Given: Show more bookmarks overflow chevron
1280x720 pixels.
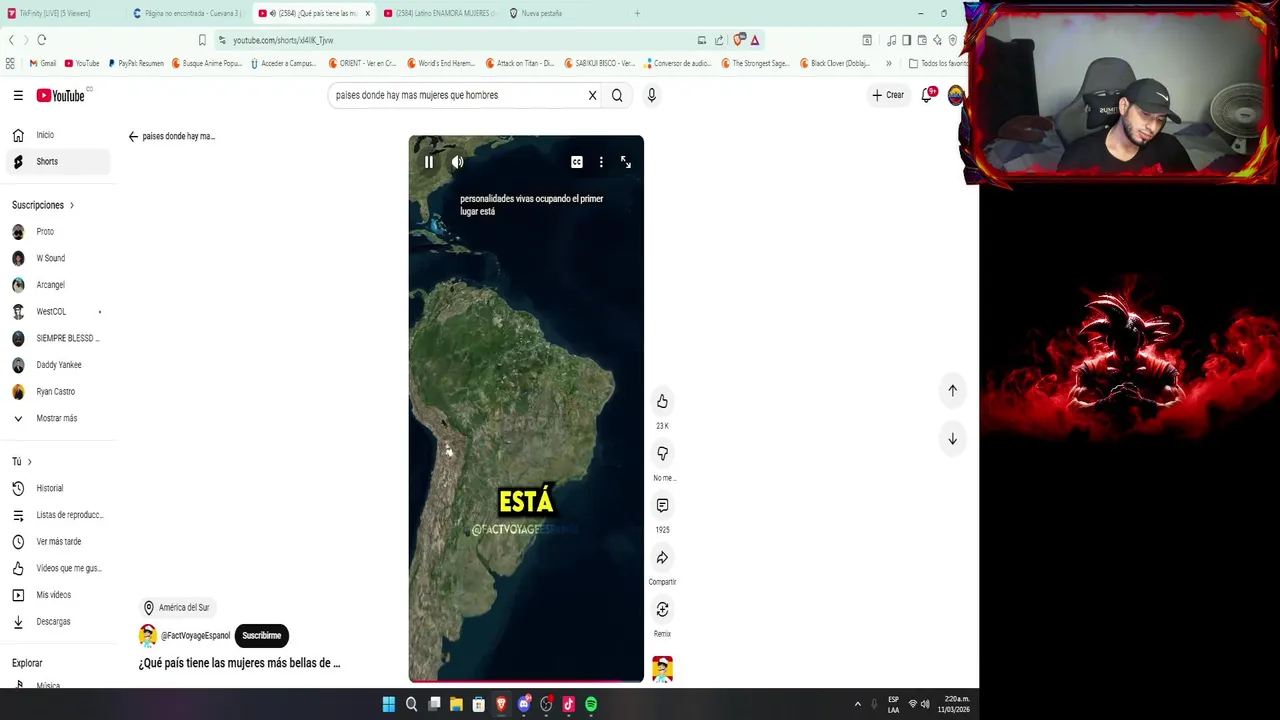Looking at the screenshot, I should tap(889, 63).
